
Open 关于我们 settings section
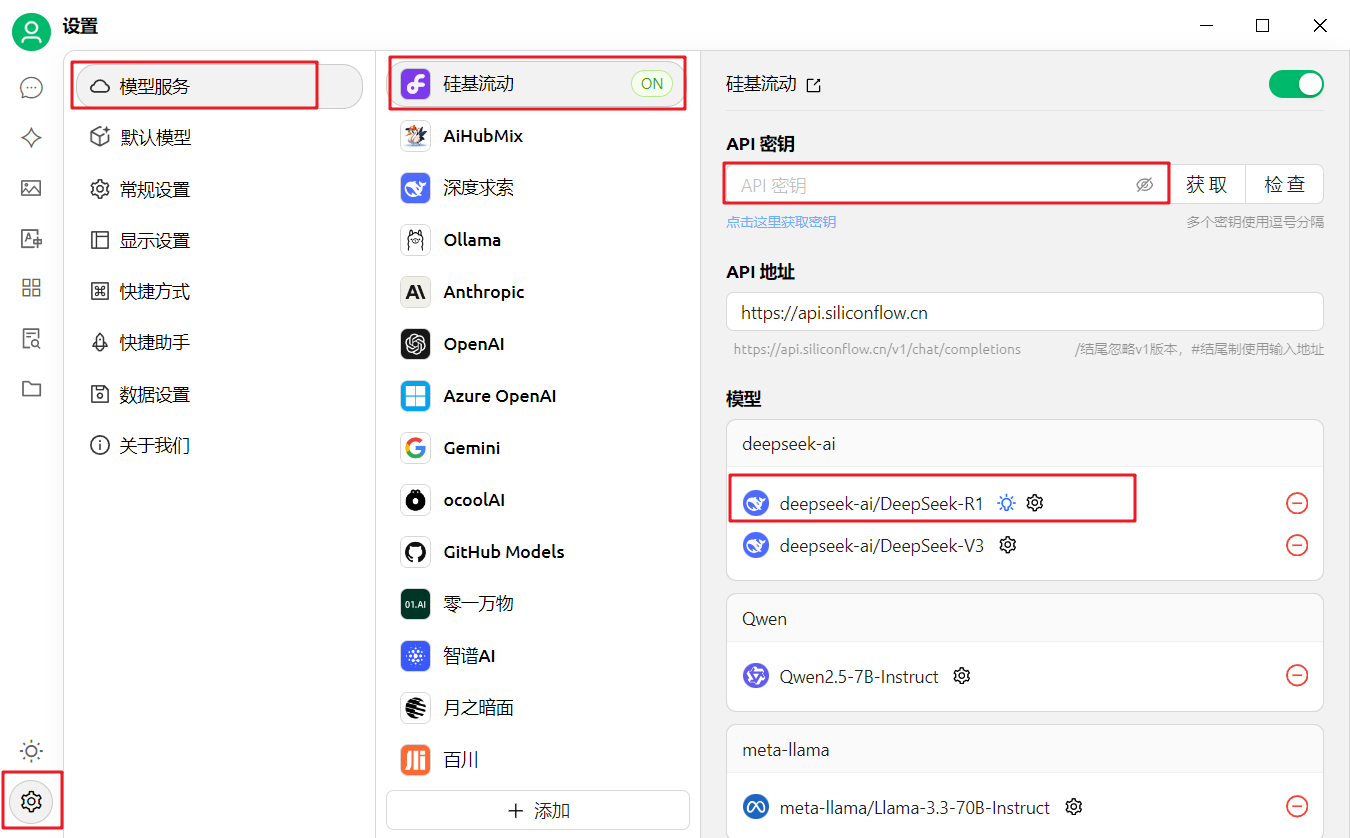click(x=218, y=445)
